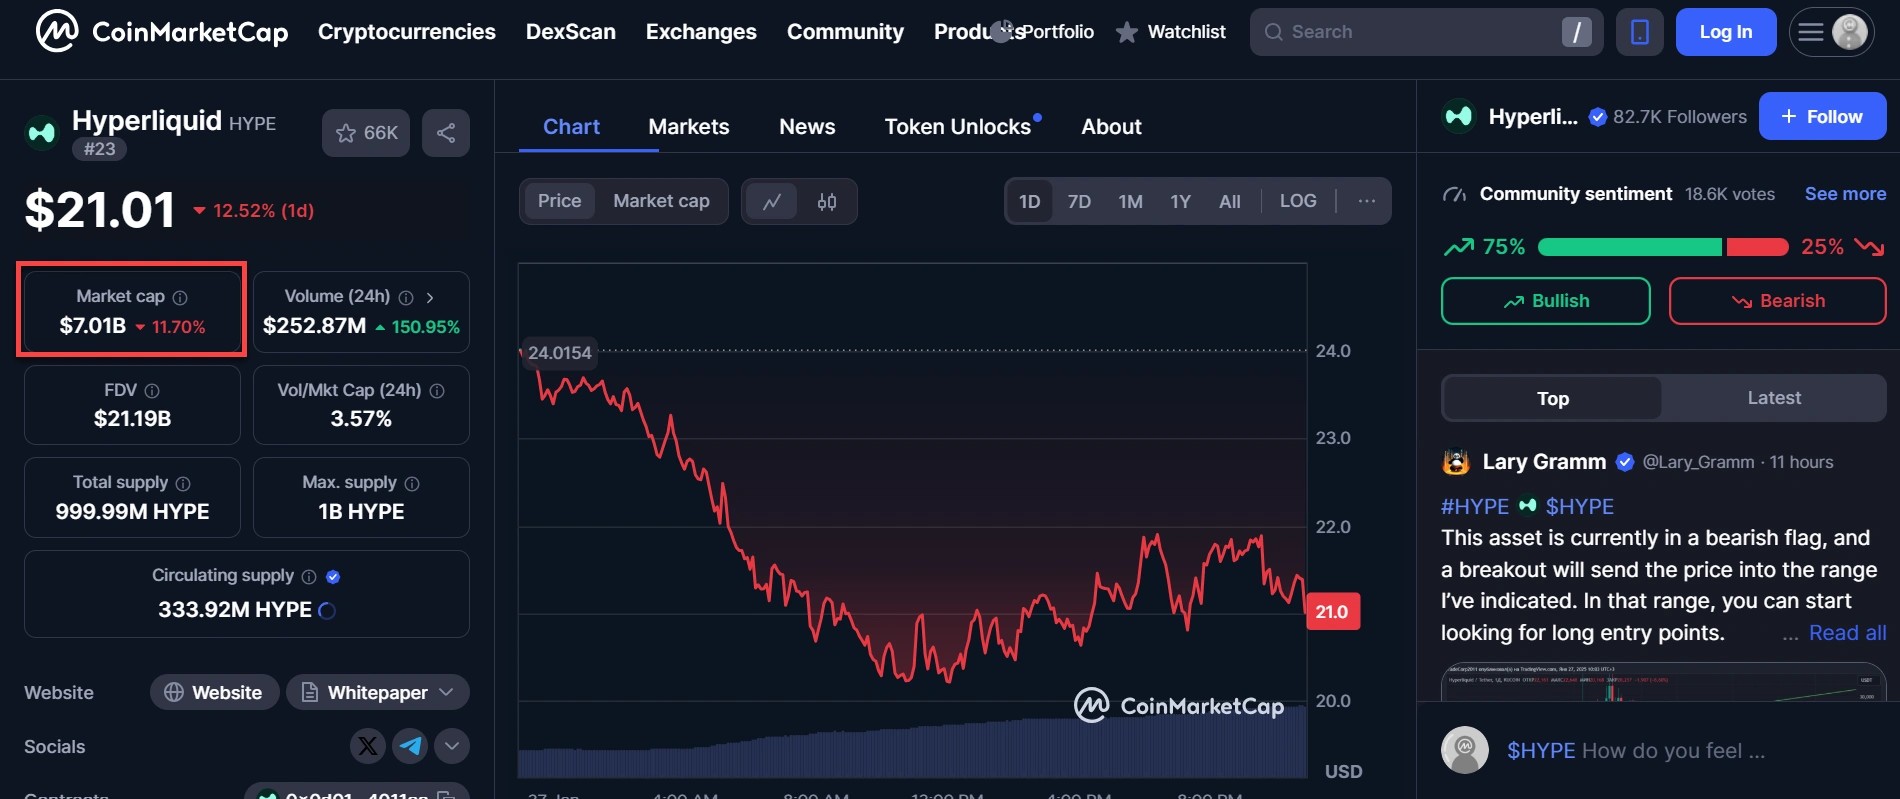The image size is (1900, 799).
Task: Toggle the LOG scale on chart
Action: coord(1297,201)
